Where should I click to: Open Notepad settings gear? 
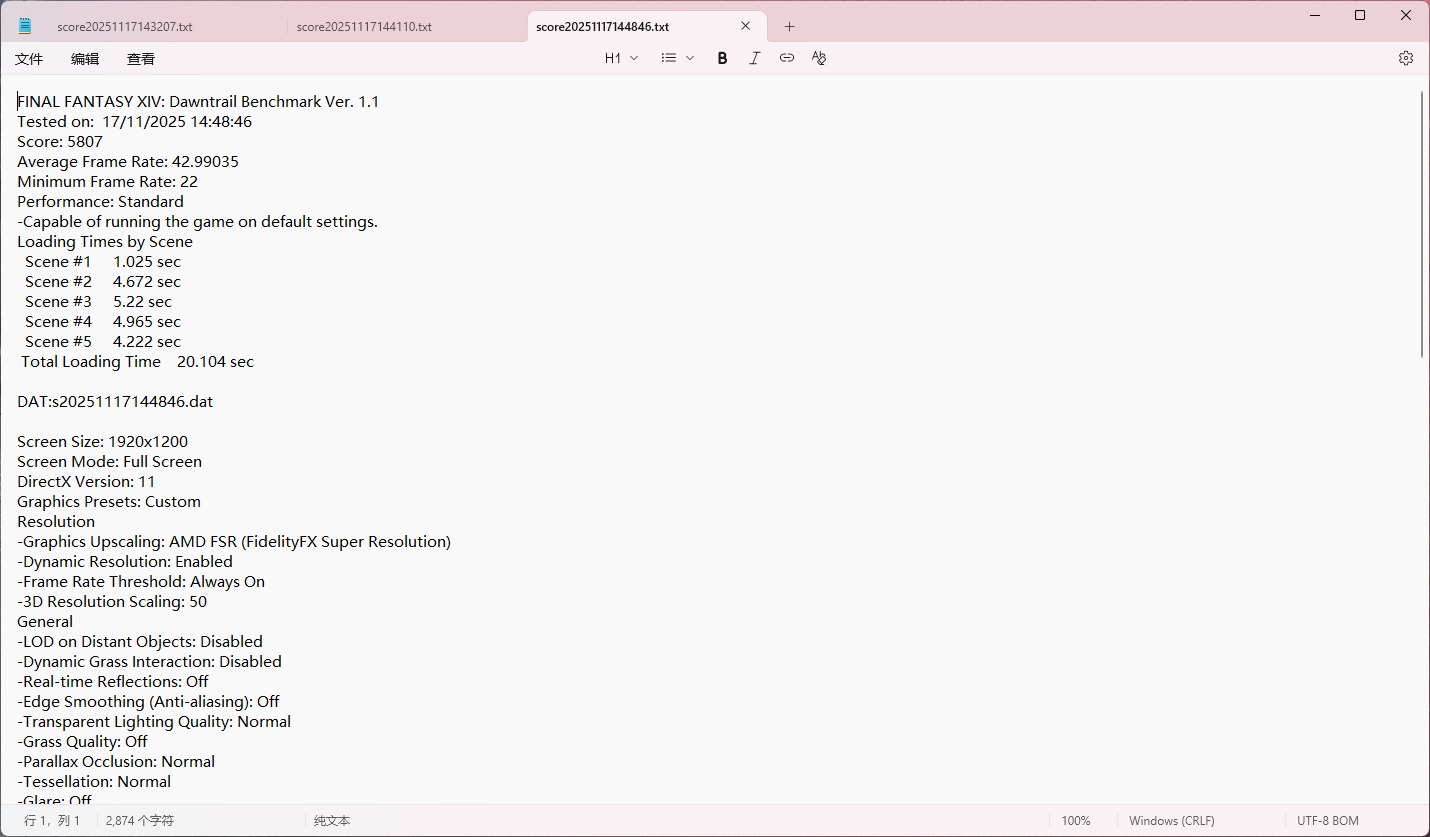pos(1406,58)
